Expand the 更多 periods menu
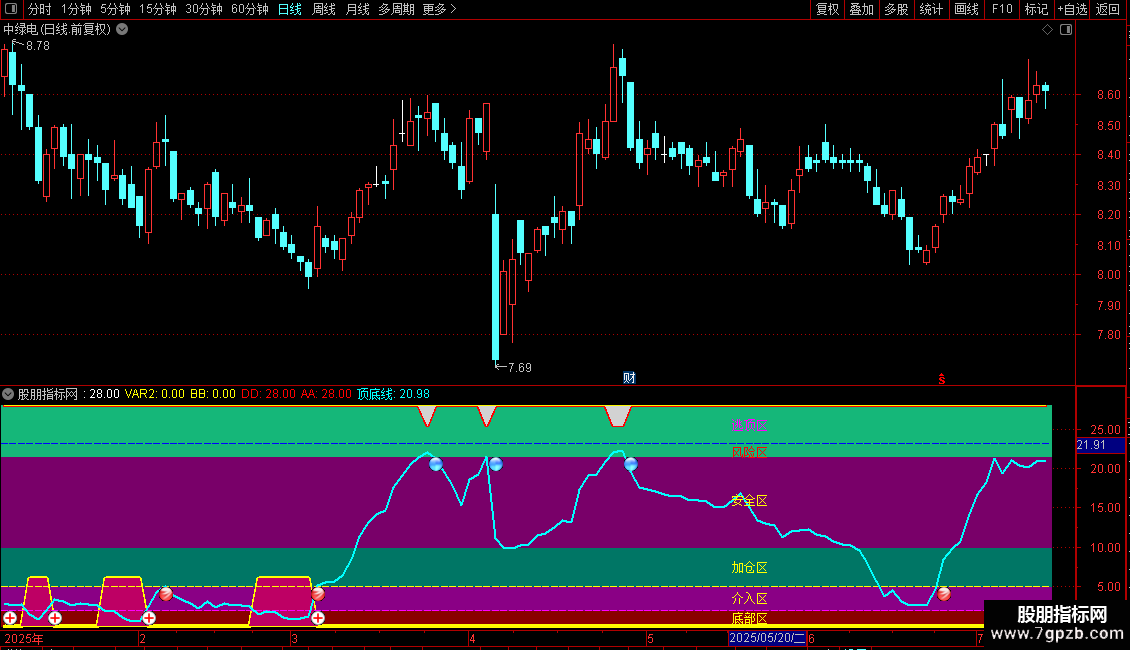 pos(440,9)
